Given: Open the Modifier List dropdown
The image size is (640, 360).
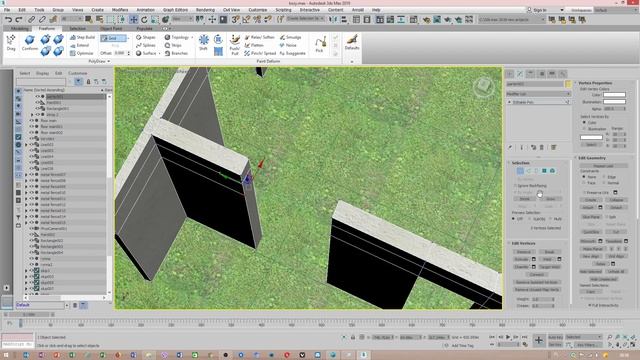Looking at the screenshot, I should (538, 94).
